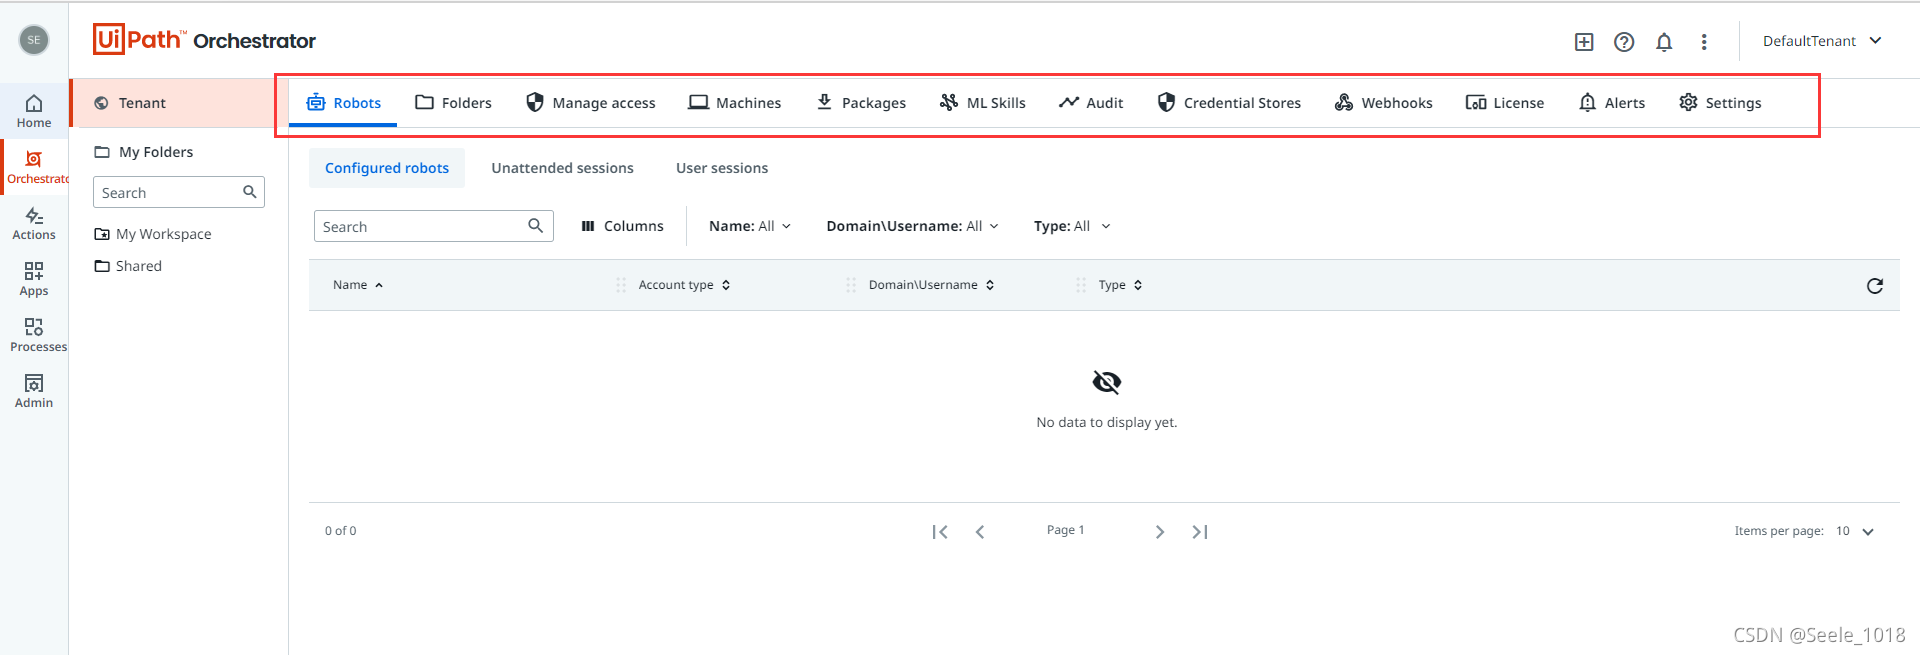Go to next page of results

[1160, 531]
